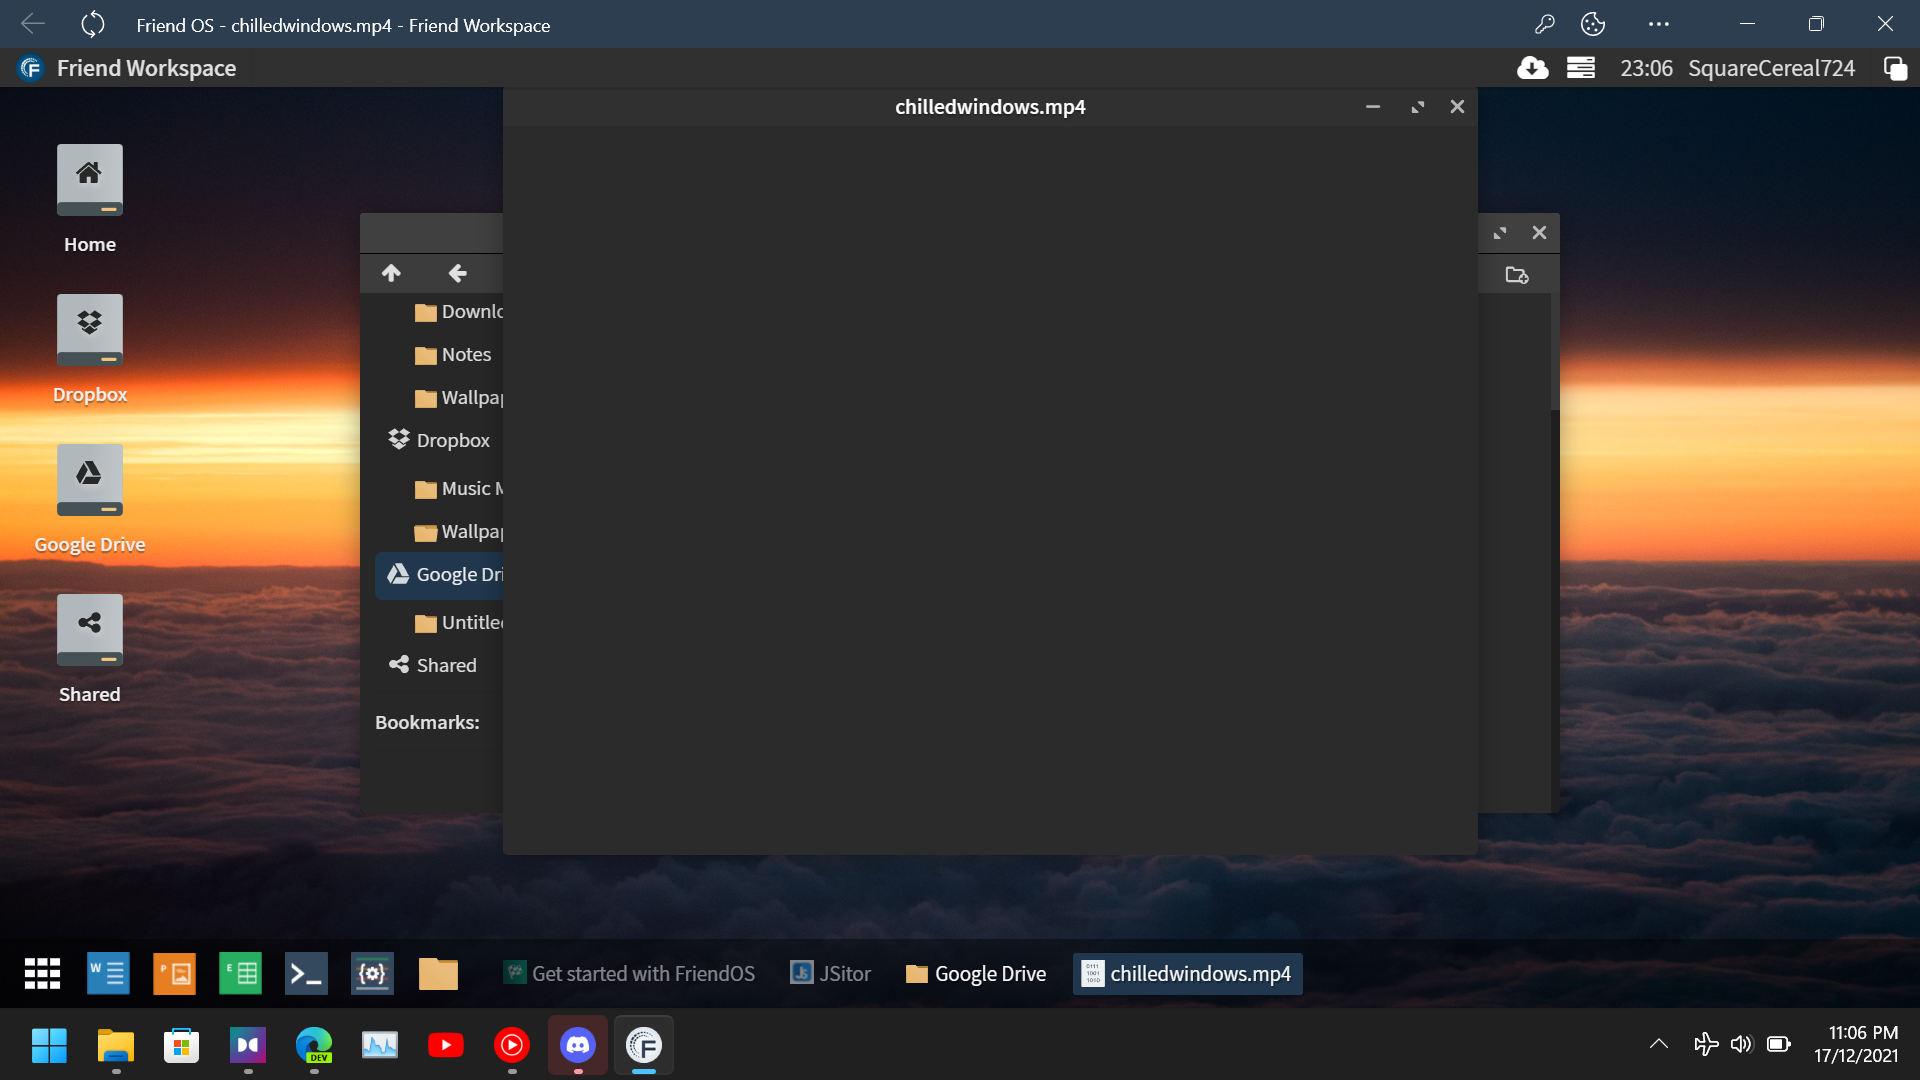Image resolution: width=1920 pixels, height=1080 pixels.
Task: Open the Dropbox drive desktop icon
Action: (90, 331)
